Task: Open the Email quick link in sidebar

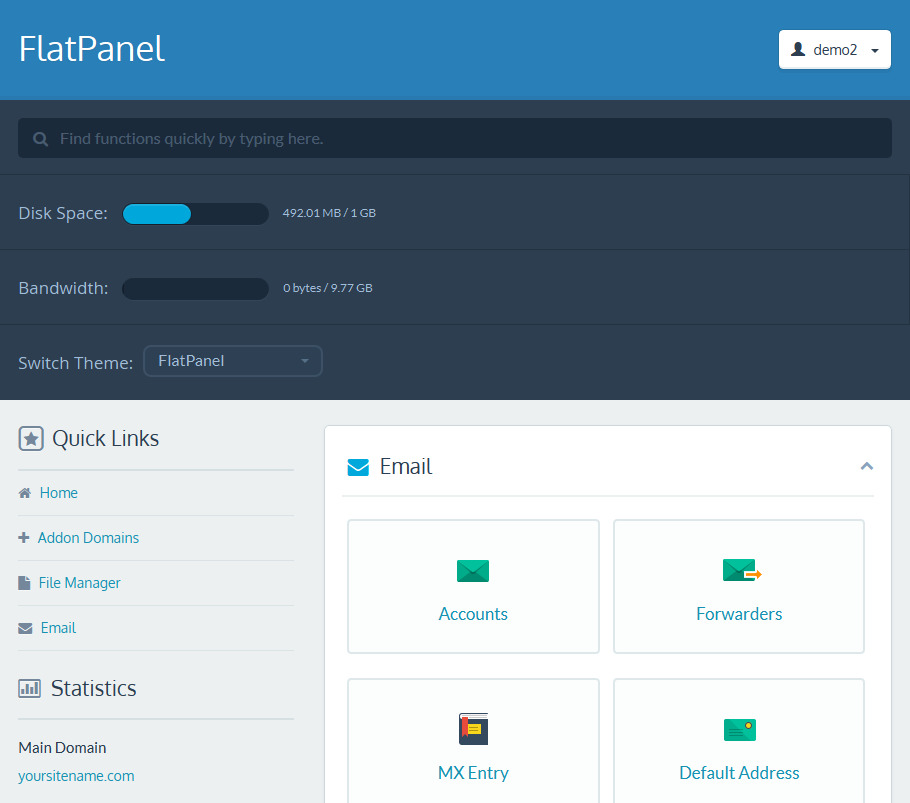Action: click(x=58, y=628)
